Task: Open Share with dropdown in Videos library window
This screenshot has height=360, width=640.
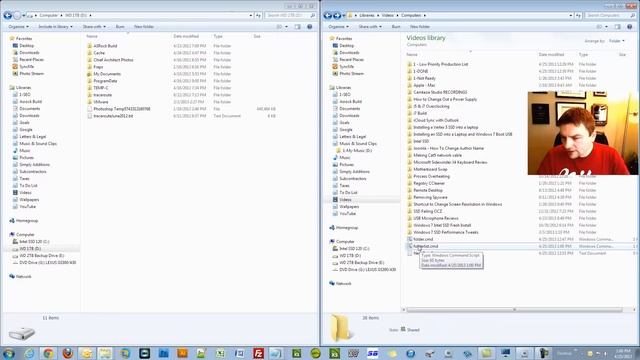Action: (x=370, y=27)
